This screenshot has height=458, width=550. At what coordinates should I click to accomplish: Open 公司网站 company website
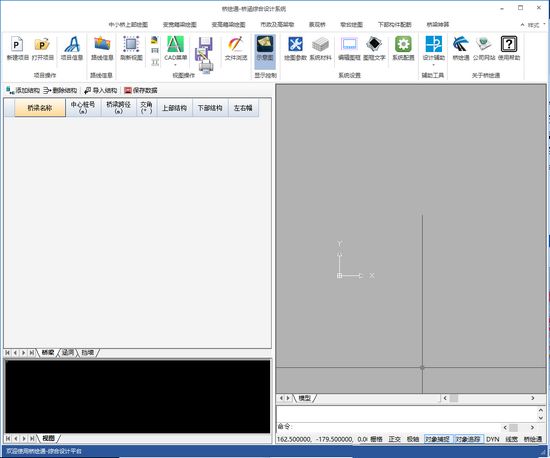point(484,48)
